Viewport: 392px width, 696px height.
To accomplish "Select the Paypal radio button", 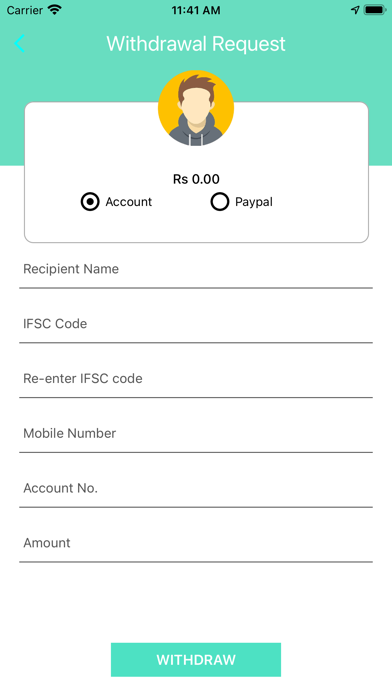I will click(x=220, y=202).
